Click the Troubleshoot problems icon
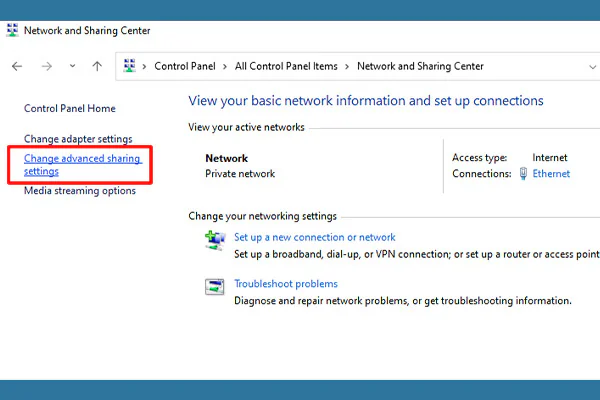600x400 pixels. [215, 287]
